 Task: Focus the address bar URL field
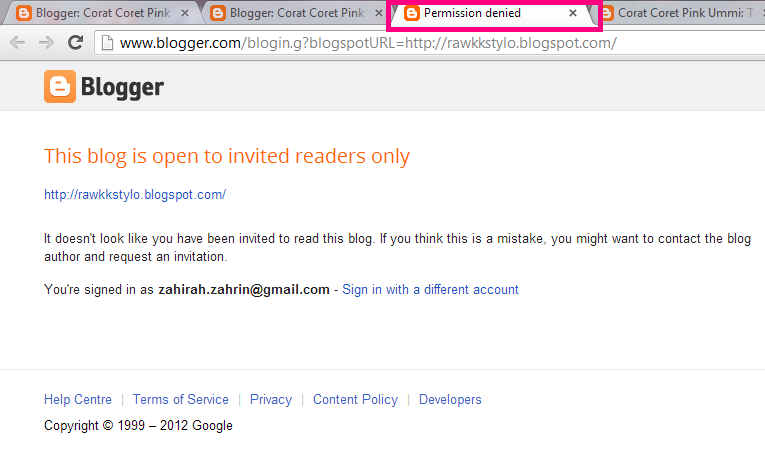tap(400, 43)
